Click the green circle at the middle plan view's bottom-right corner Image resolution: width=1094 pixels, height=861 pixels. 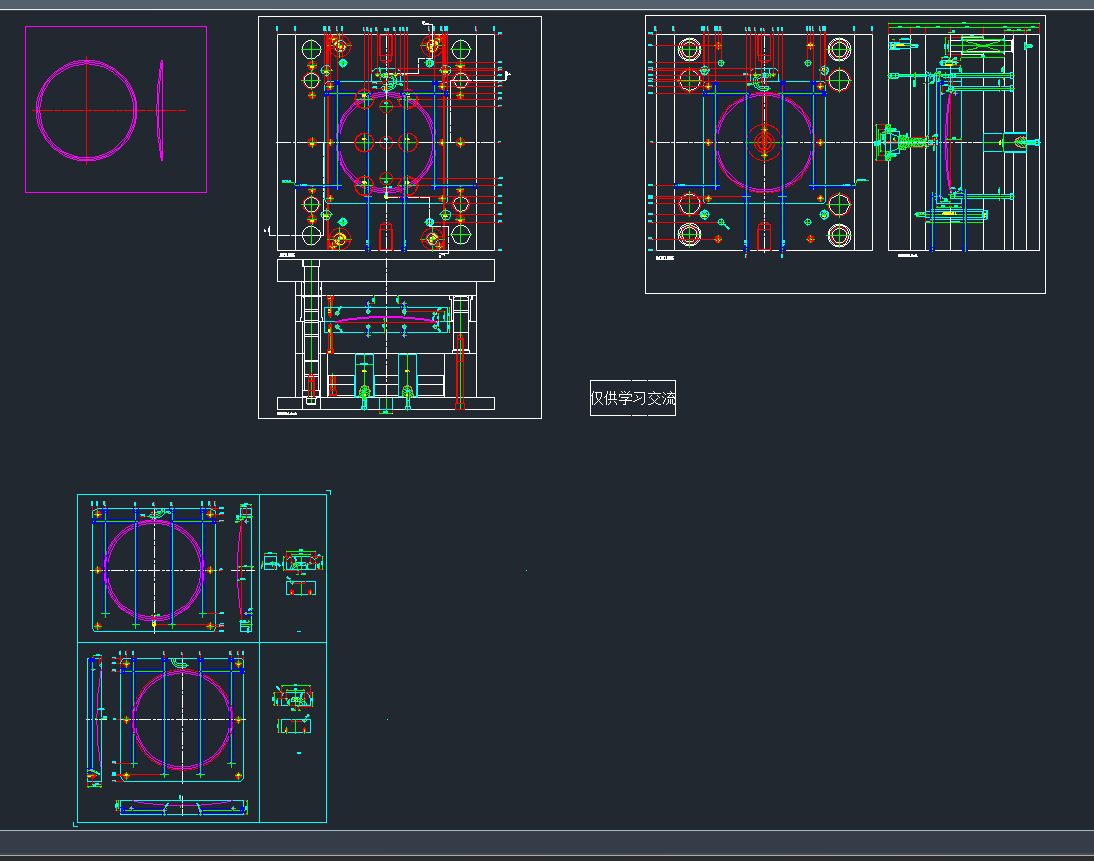460,235
